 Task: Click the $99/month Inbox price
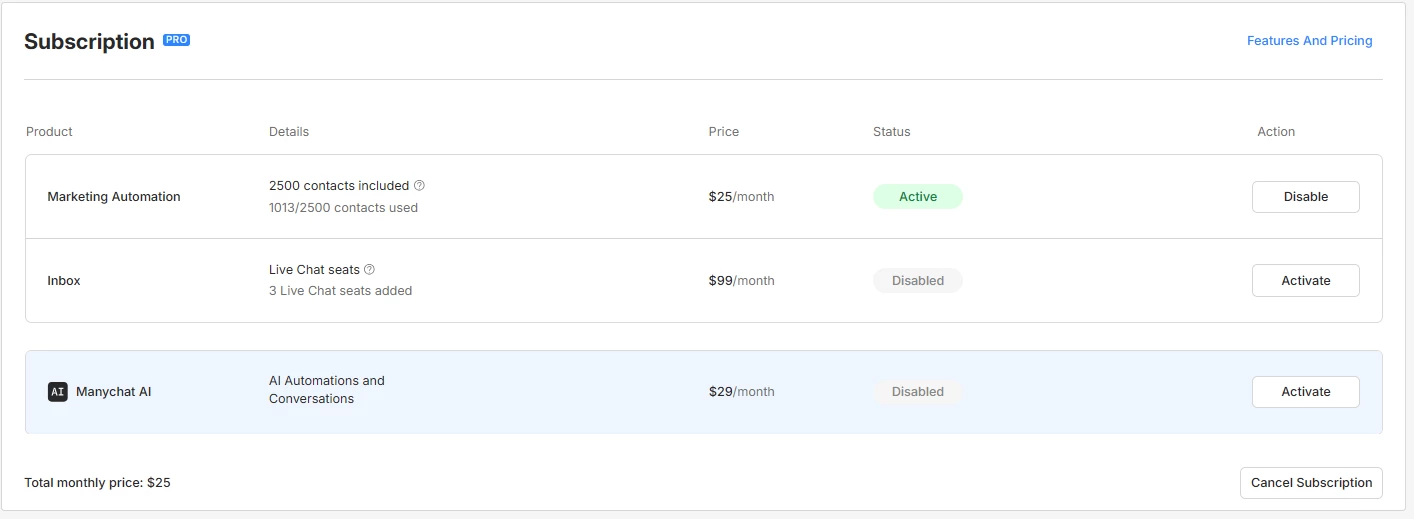tap(741, 281)
